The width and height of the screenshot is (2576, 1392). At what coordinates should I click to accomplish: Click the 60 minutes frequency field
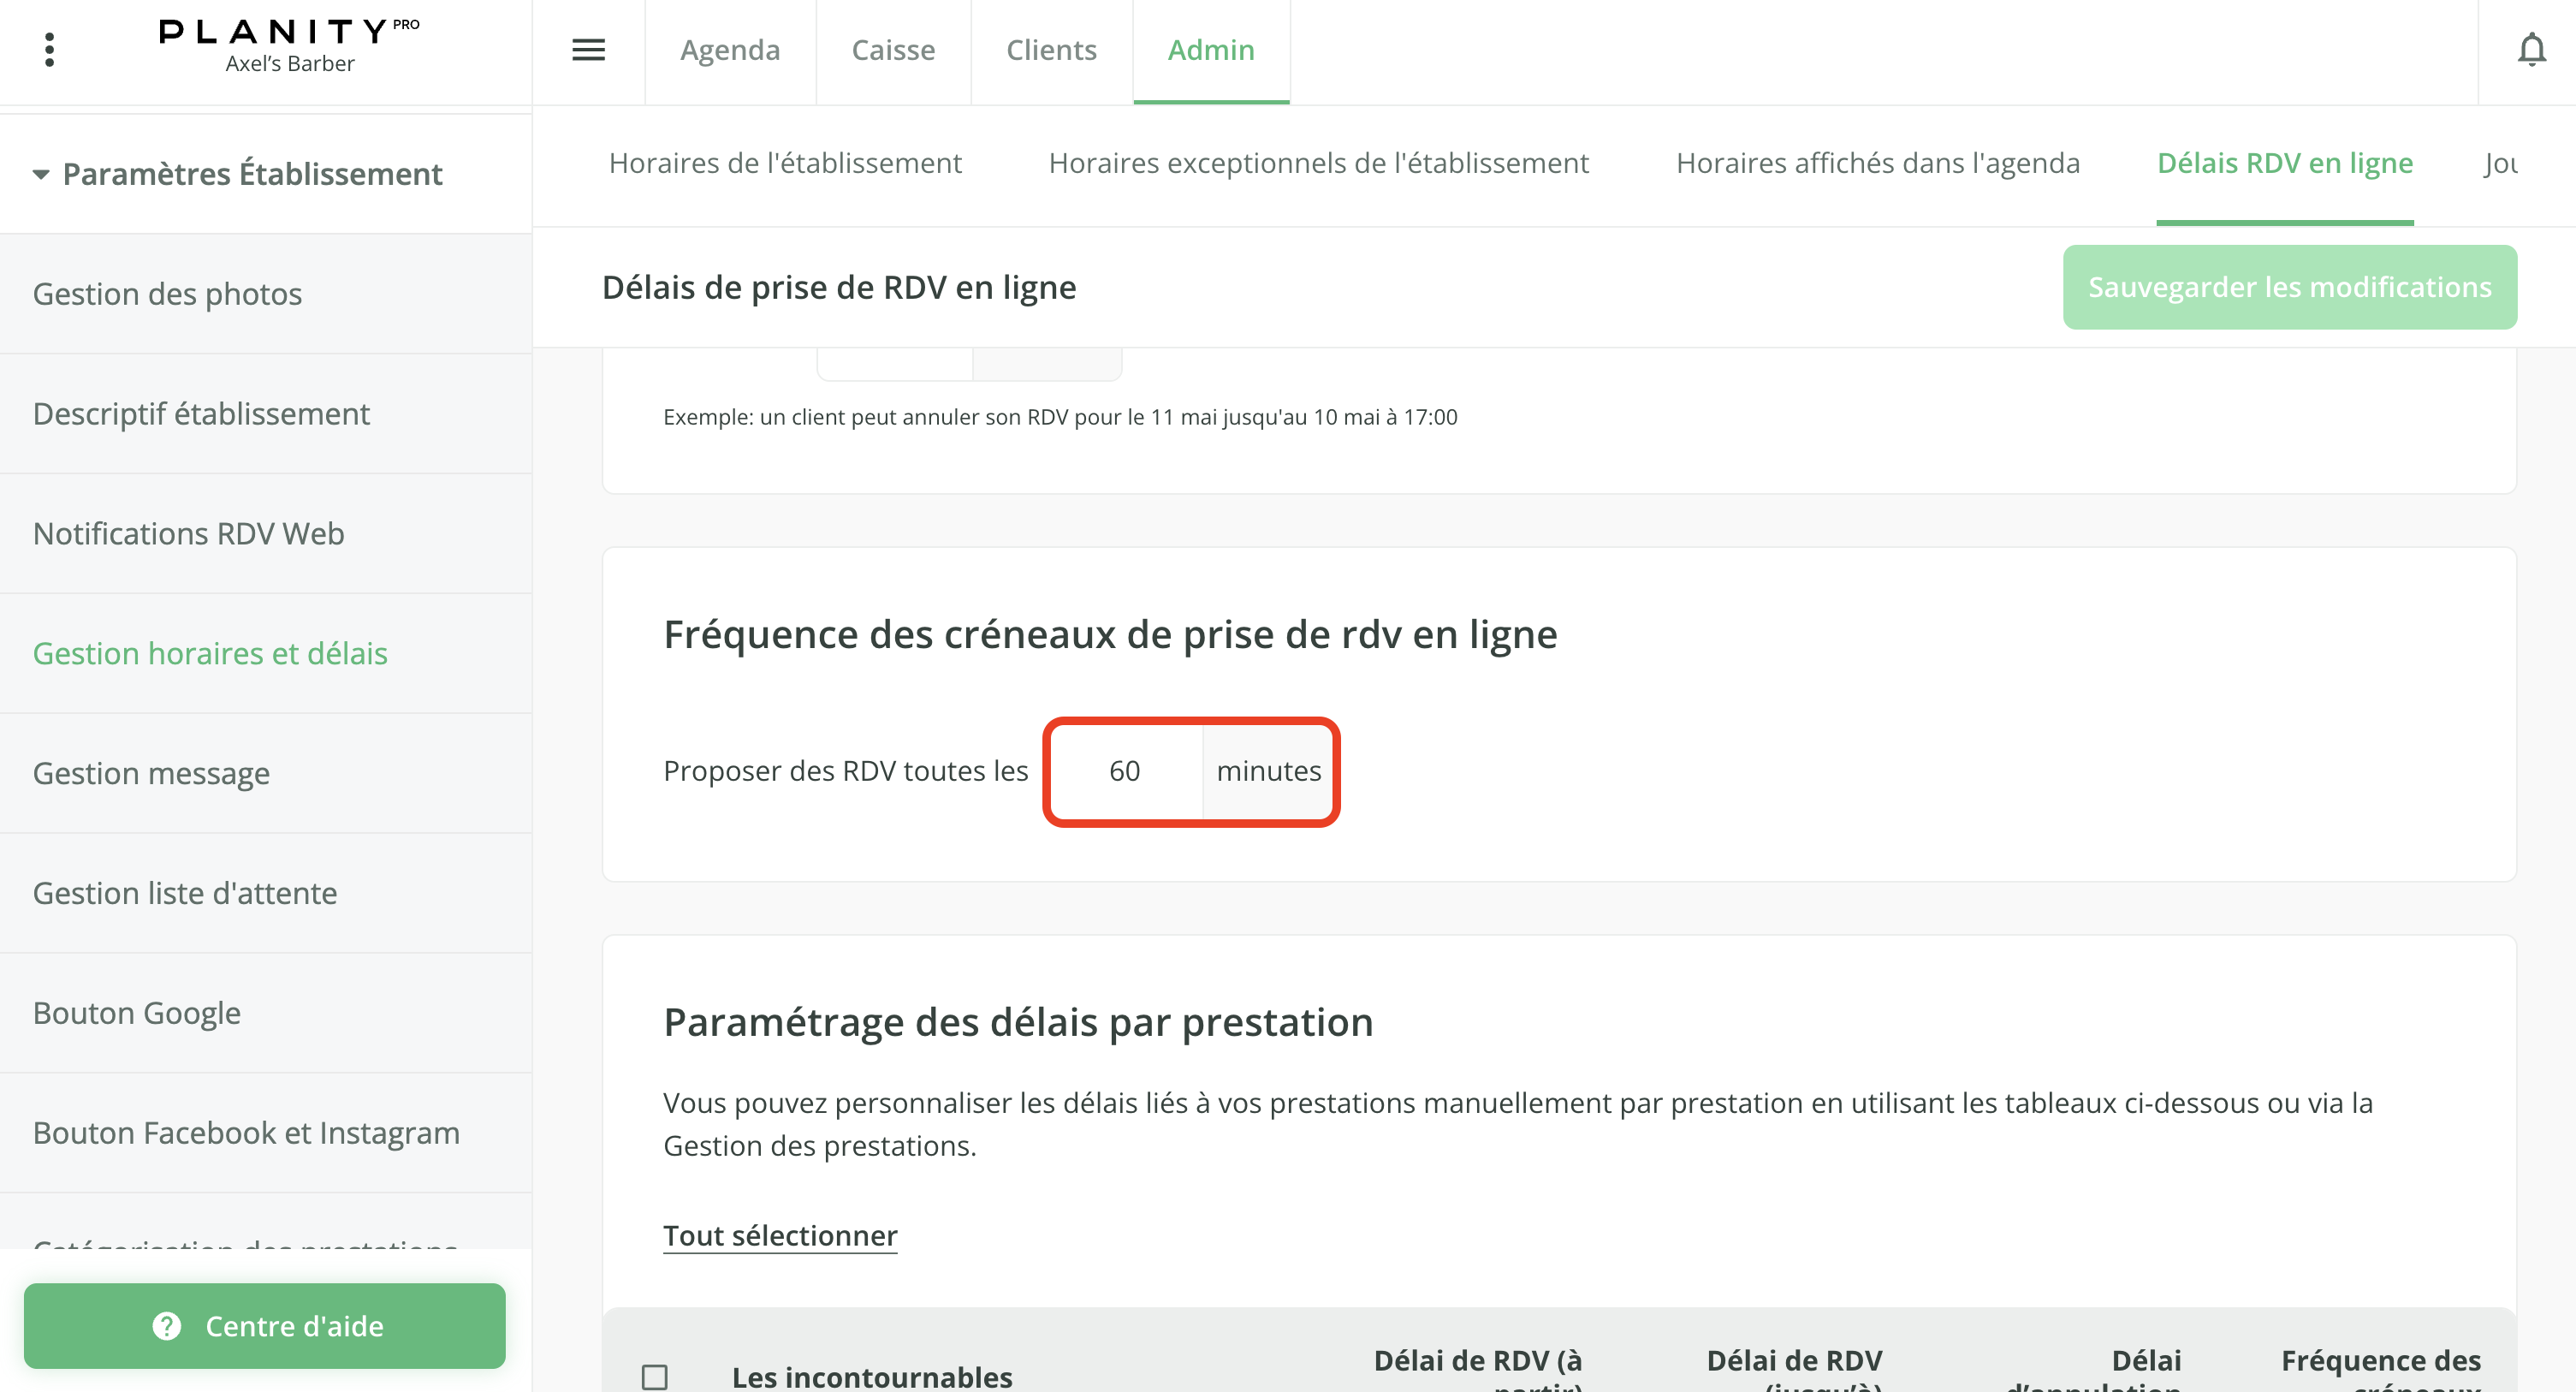(x=1125, y=771)
